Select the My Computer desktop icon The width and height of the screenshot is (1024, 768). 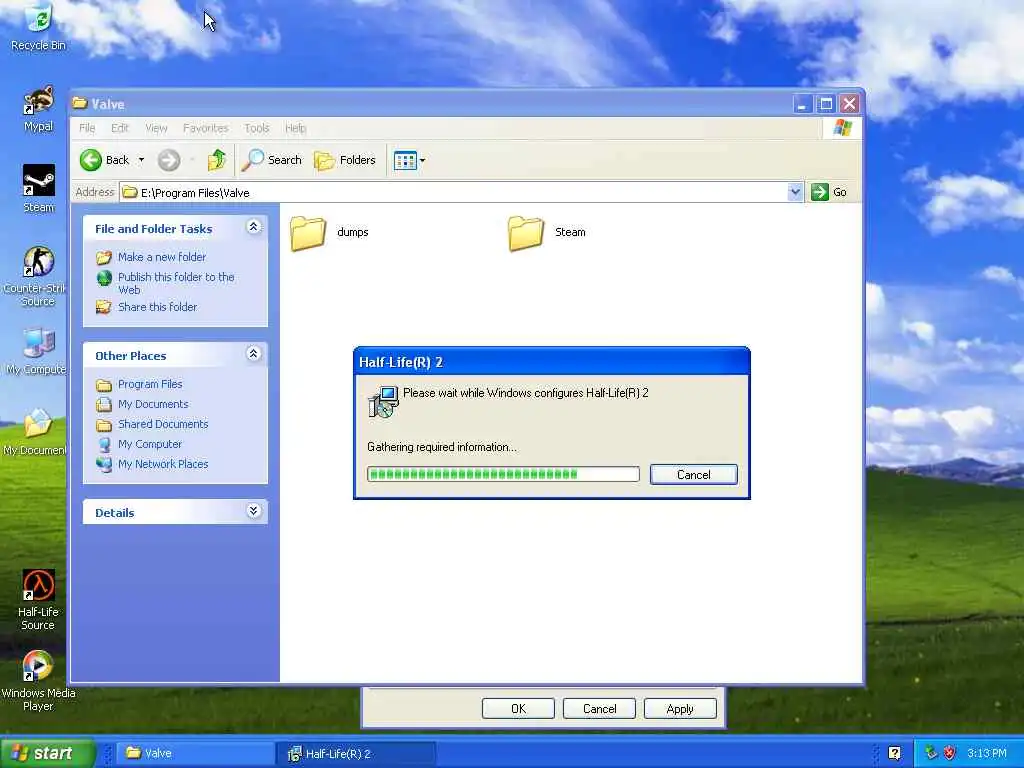pos(35,351)
